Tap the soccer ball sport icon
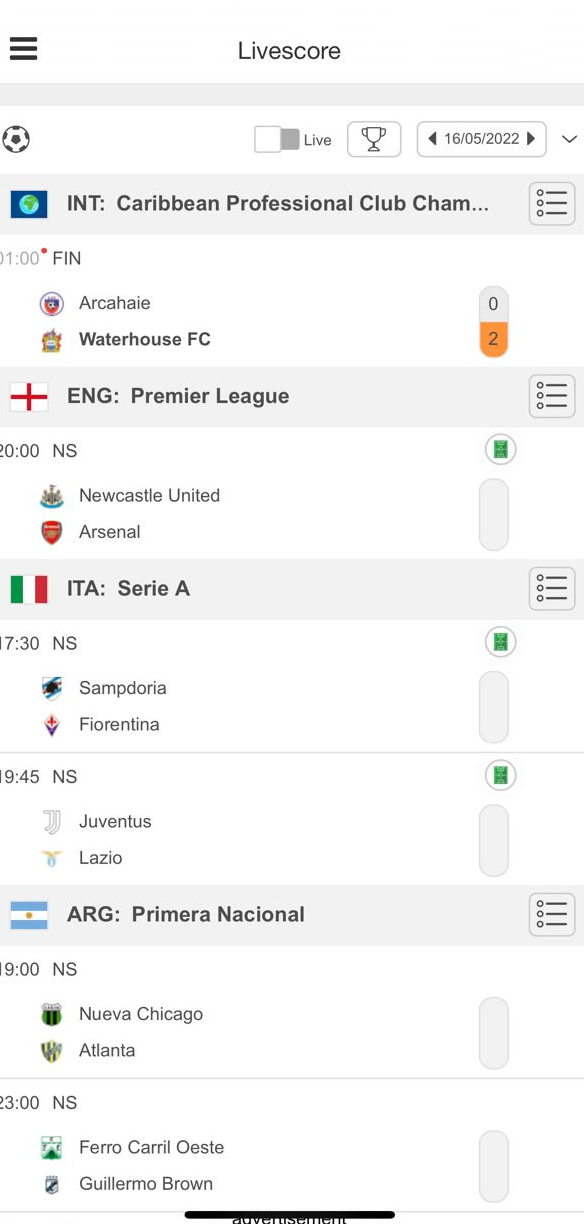This screenshot has height=1224, width=584. [x=16, y=139]
